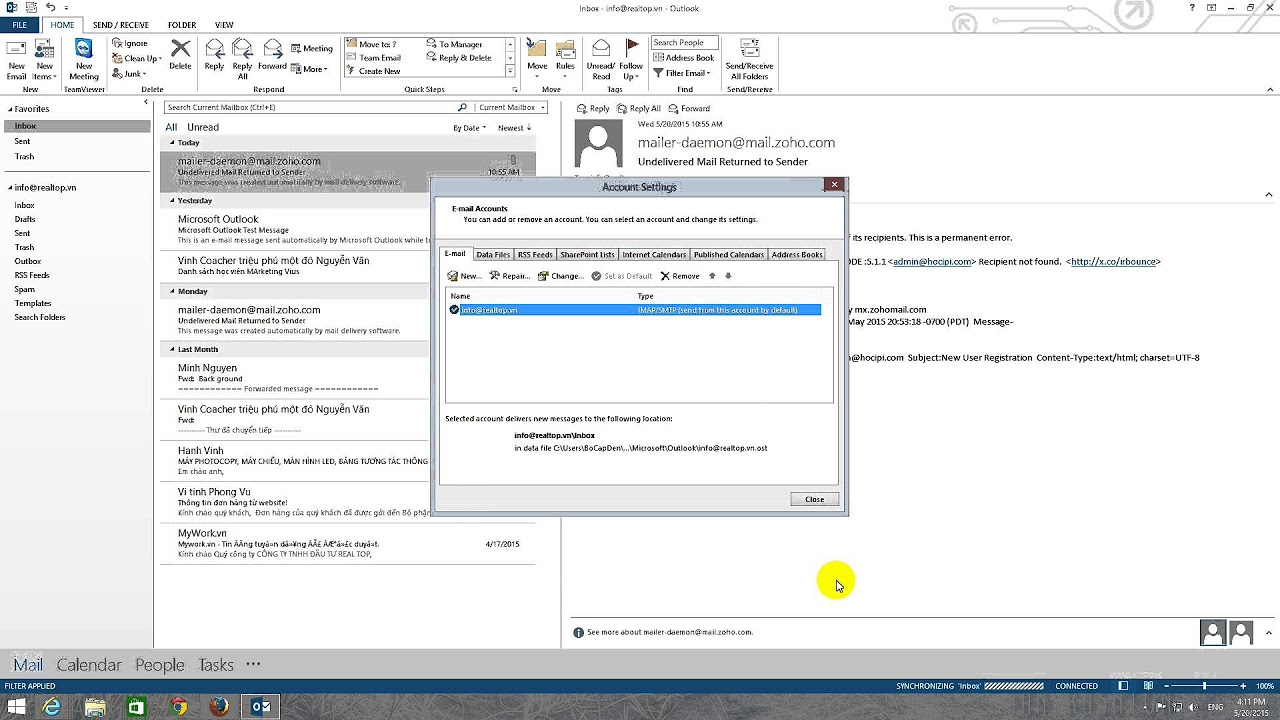
Task: Open the Published Calendars tab
Action: pyautogui.click(x=728, y=255)
